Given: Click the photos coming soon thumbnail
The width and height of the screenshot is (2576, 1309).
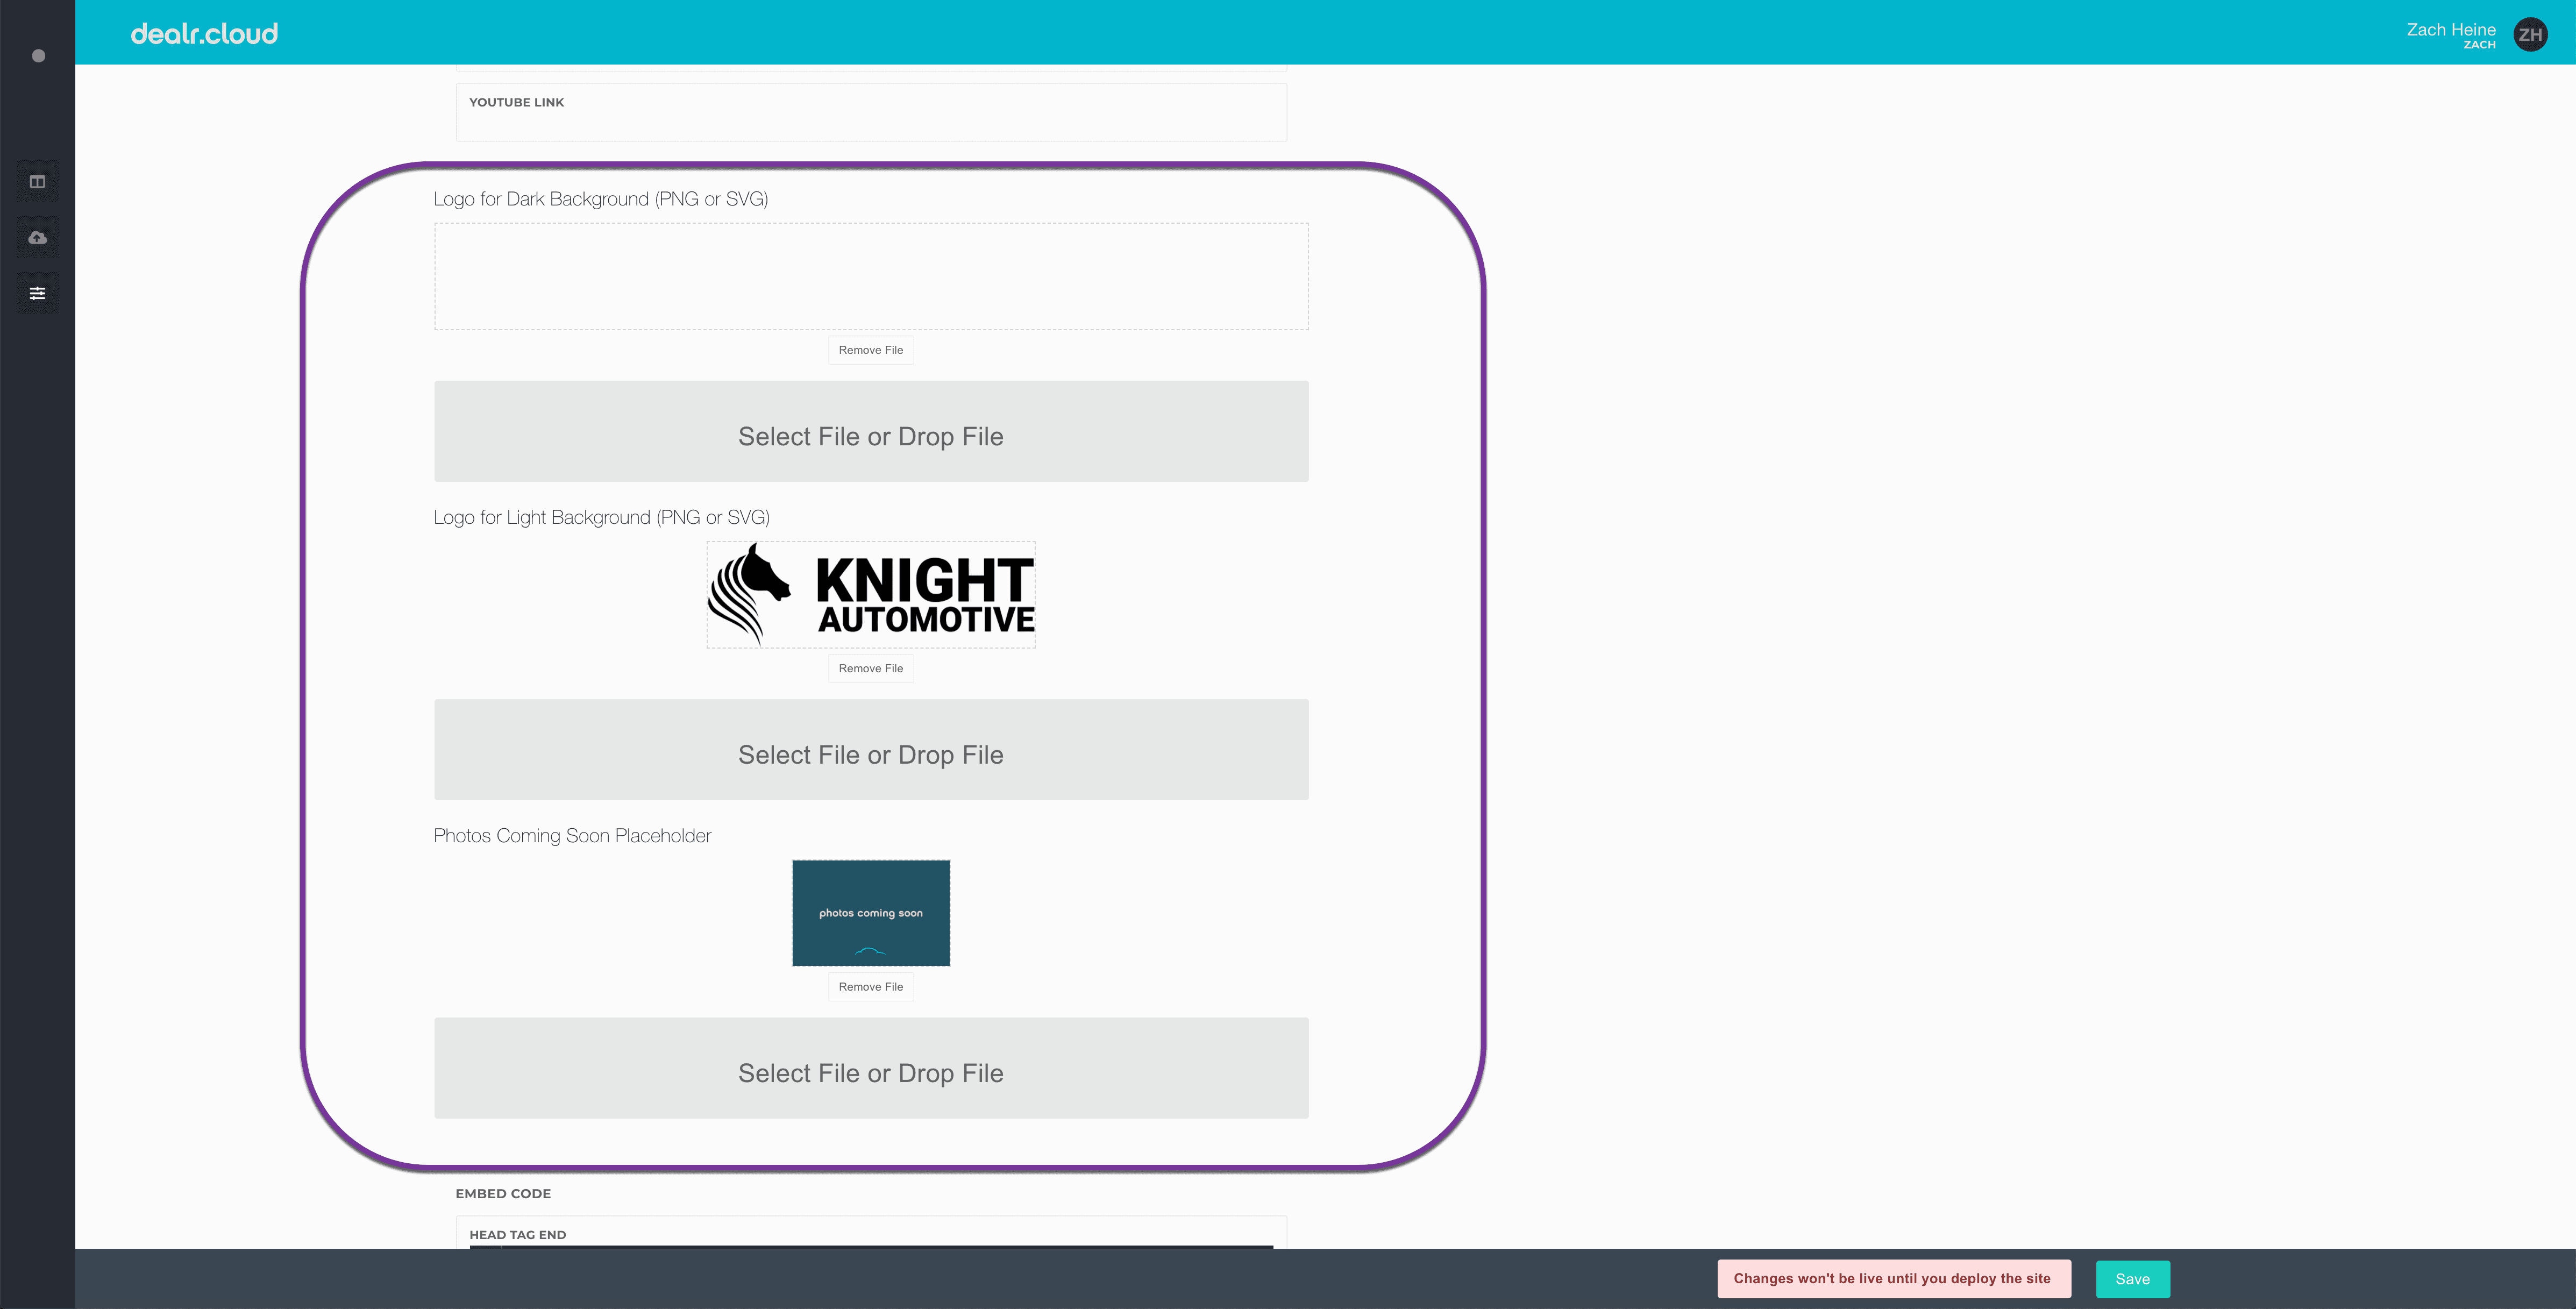Looking at the screenshot, I should point(870,913).
